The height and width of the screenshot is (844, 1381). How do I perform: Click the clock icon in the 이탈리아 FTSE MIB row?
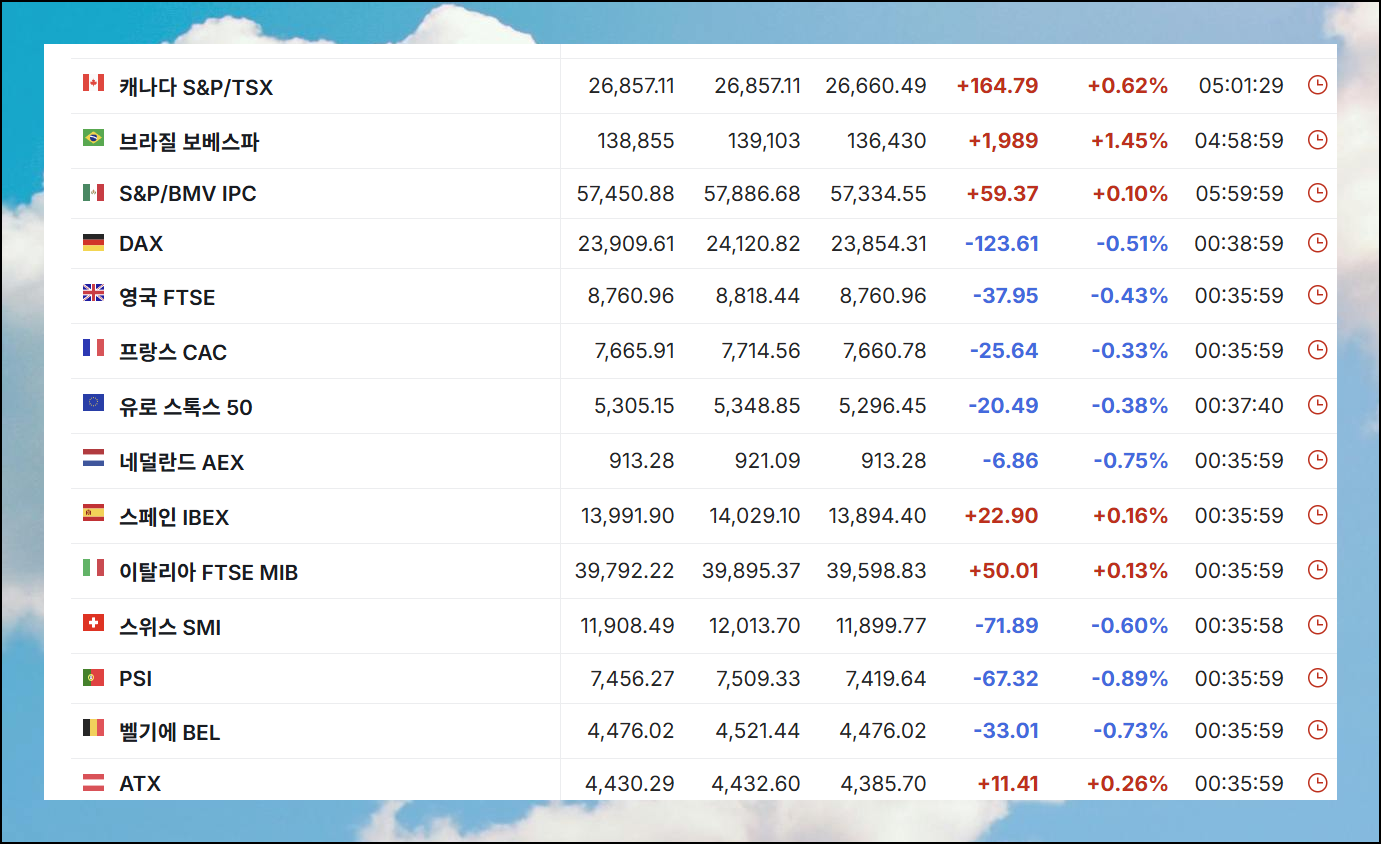click(x=1317, y=570)
